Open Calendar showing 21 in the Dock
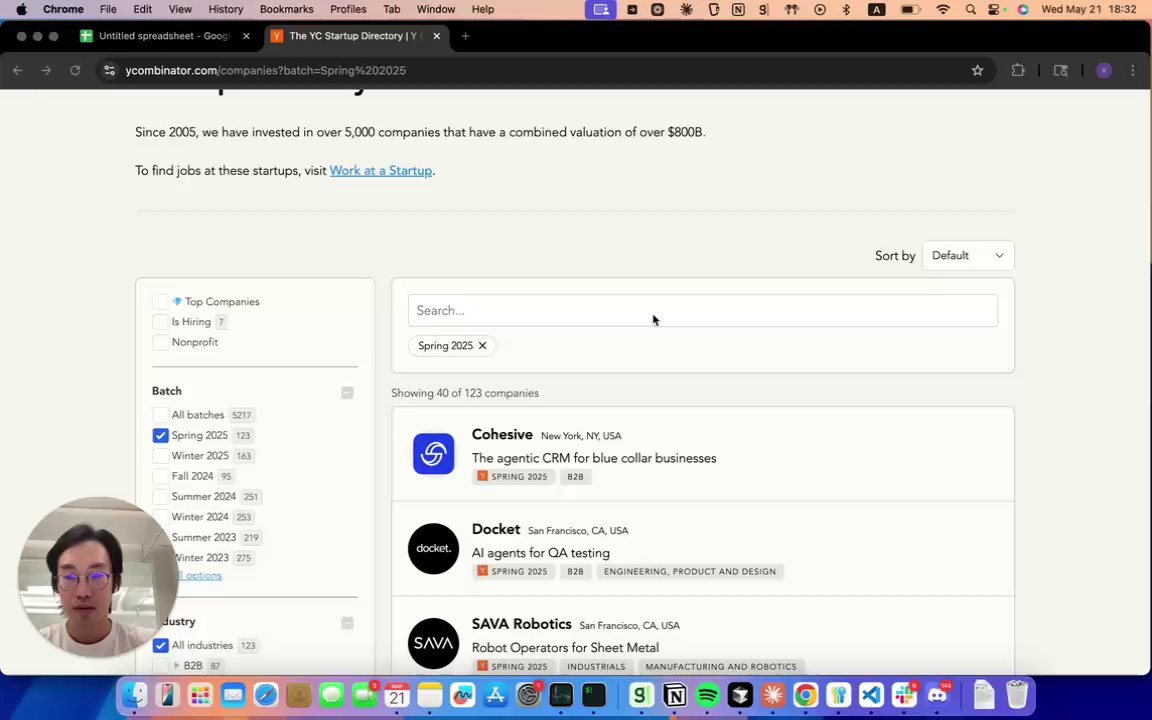This screenshot has height=720, width=1152. pyautogui.click(x=397, y=694)
